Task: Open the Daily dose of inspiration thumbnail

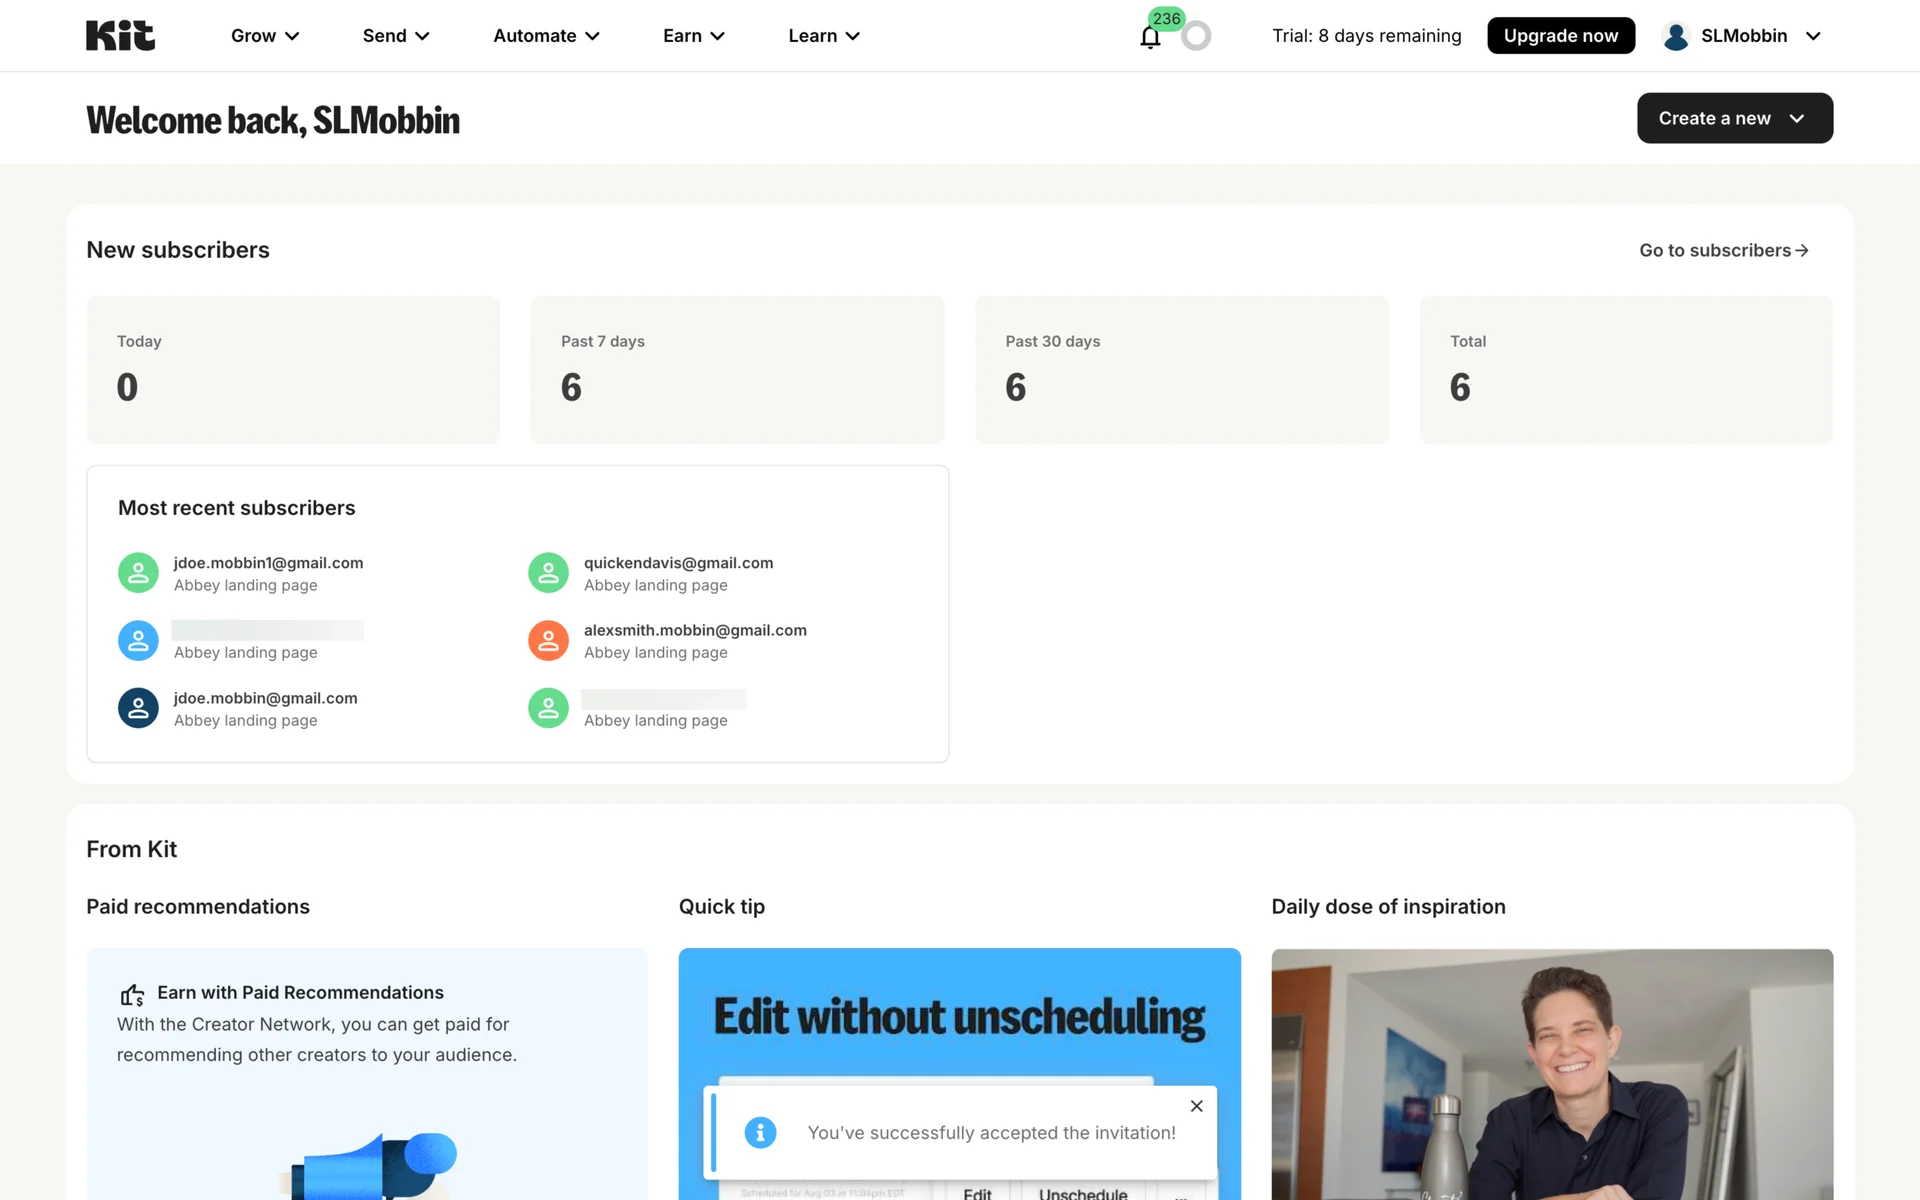Action: [x=1551, y=1073]
